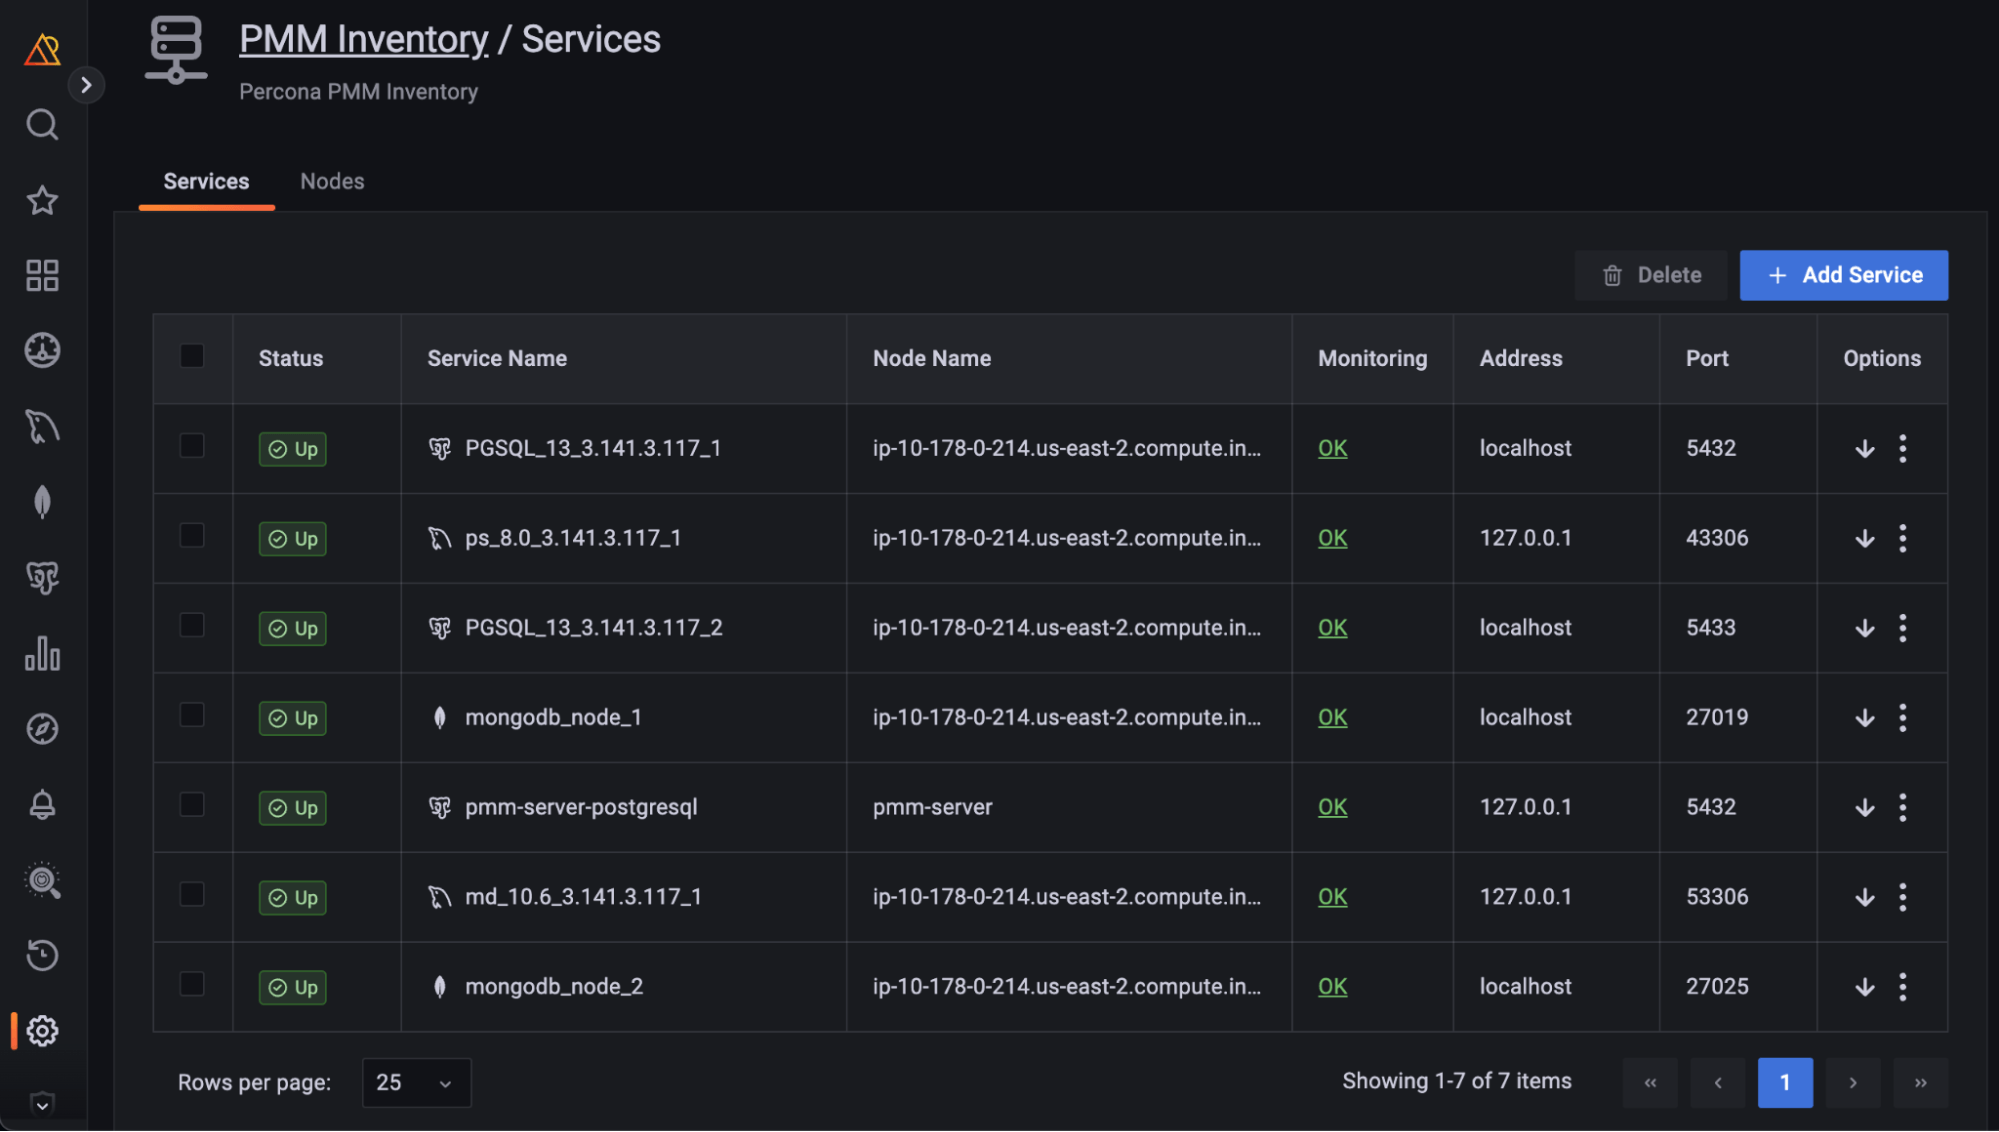Select the Services tab
Image resolution: width=1999 pixels, height=1132 pixels.
206,181
